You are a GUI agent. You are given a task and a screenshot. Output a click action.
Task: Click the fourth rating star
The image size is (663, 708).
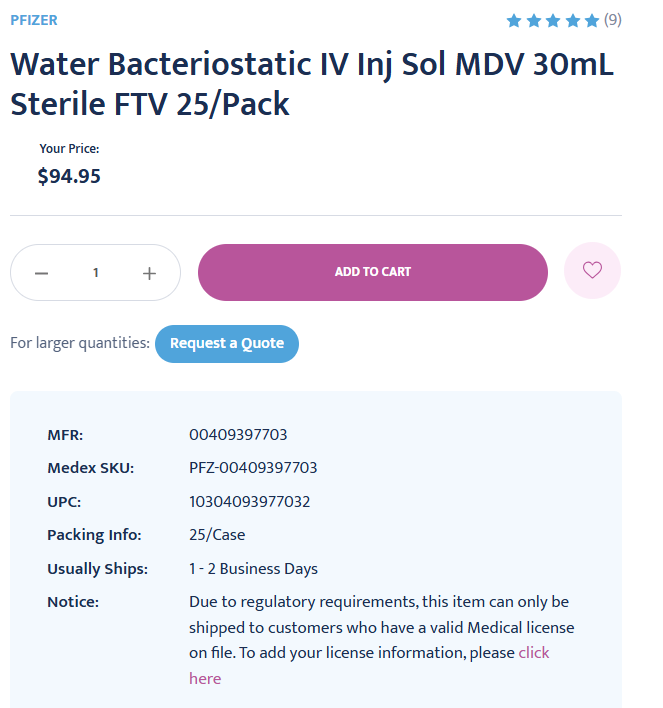573,20
